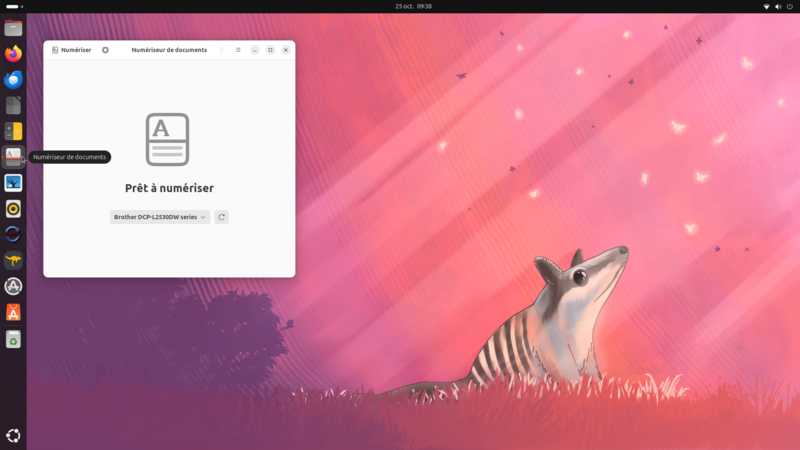Refresh the scanner device list
Viewport: 800px width, 450px height.
coord(221,217)
